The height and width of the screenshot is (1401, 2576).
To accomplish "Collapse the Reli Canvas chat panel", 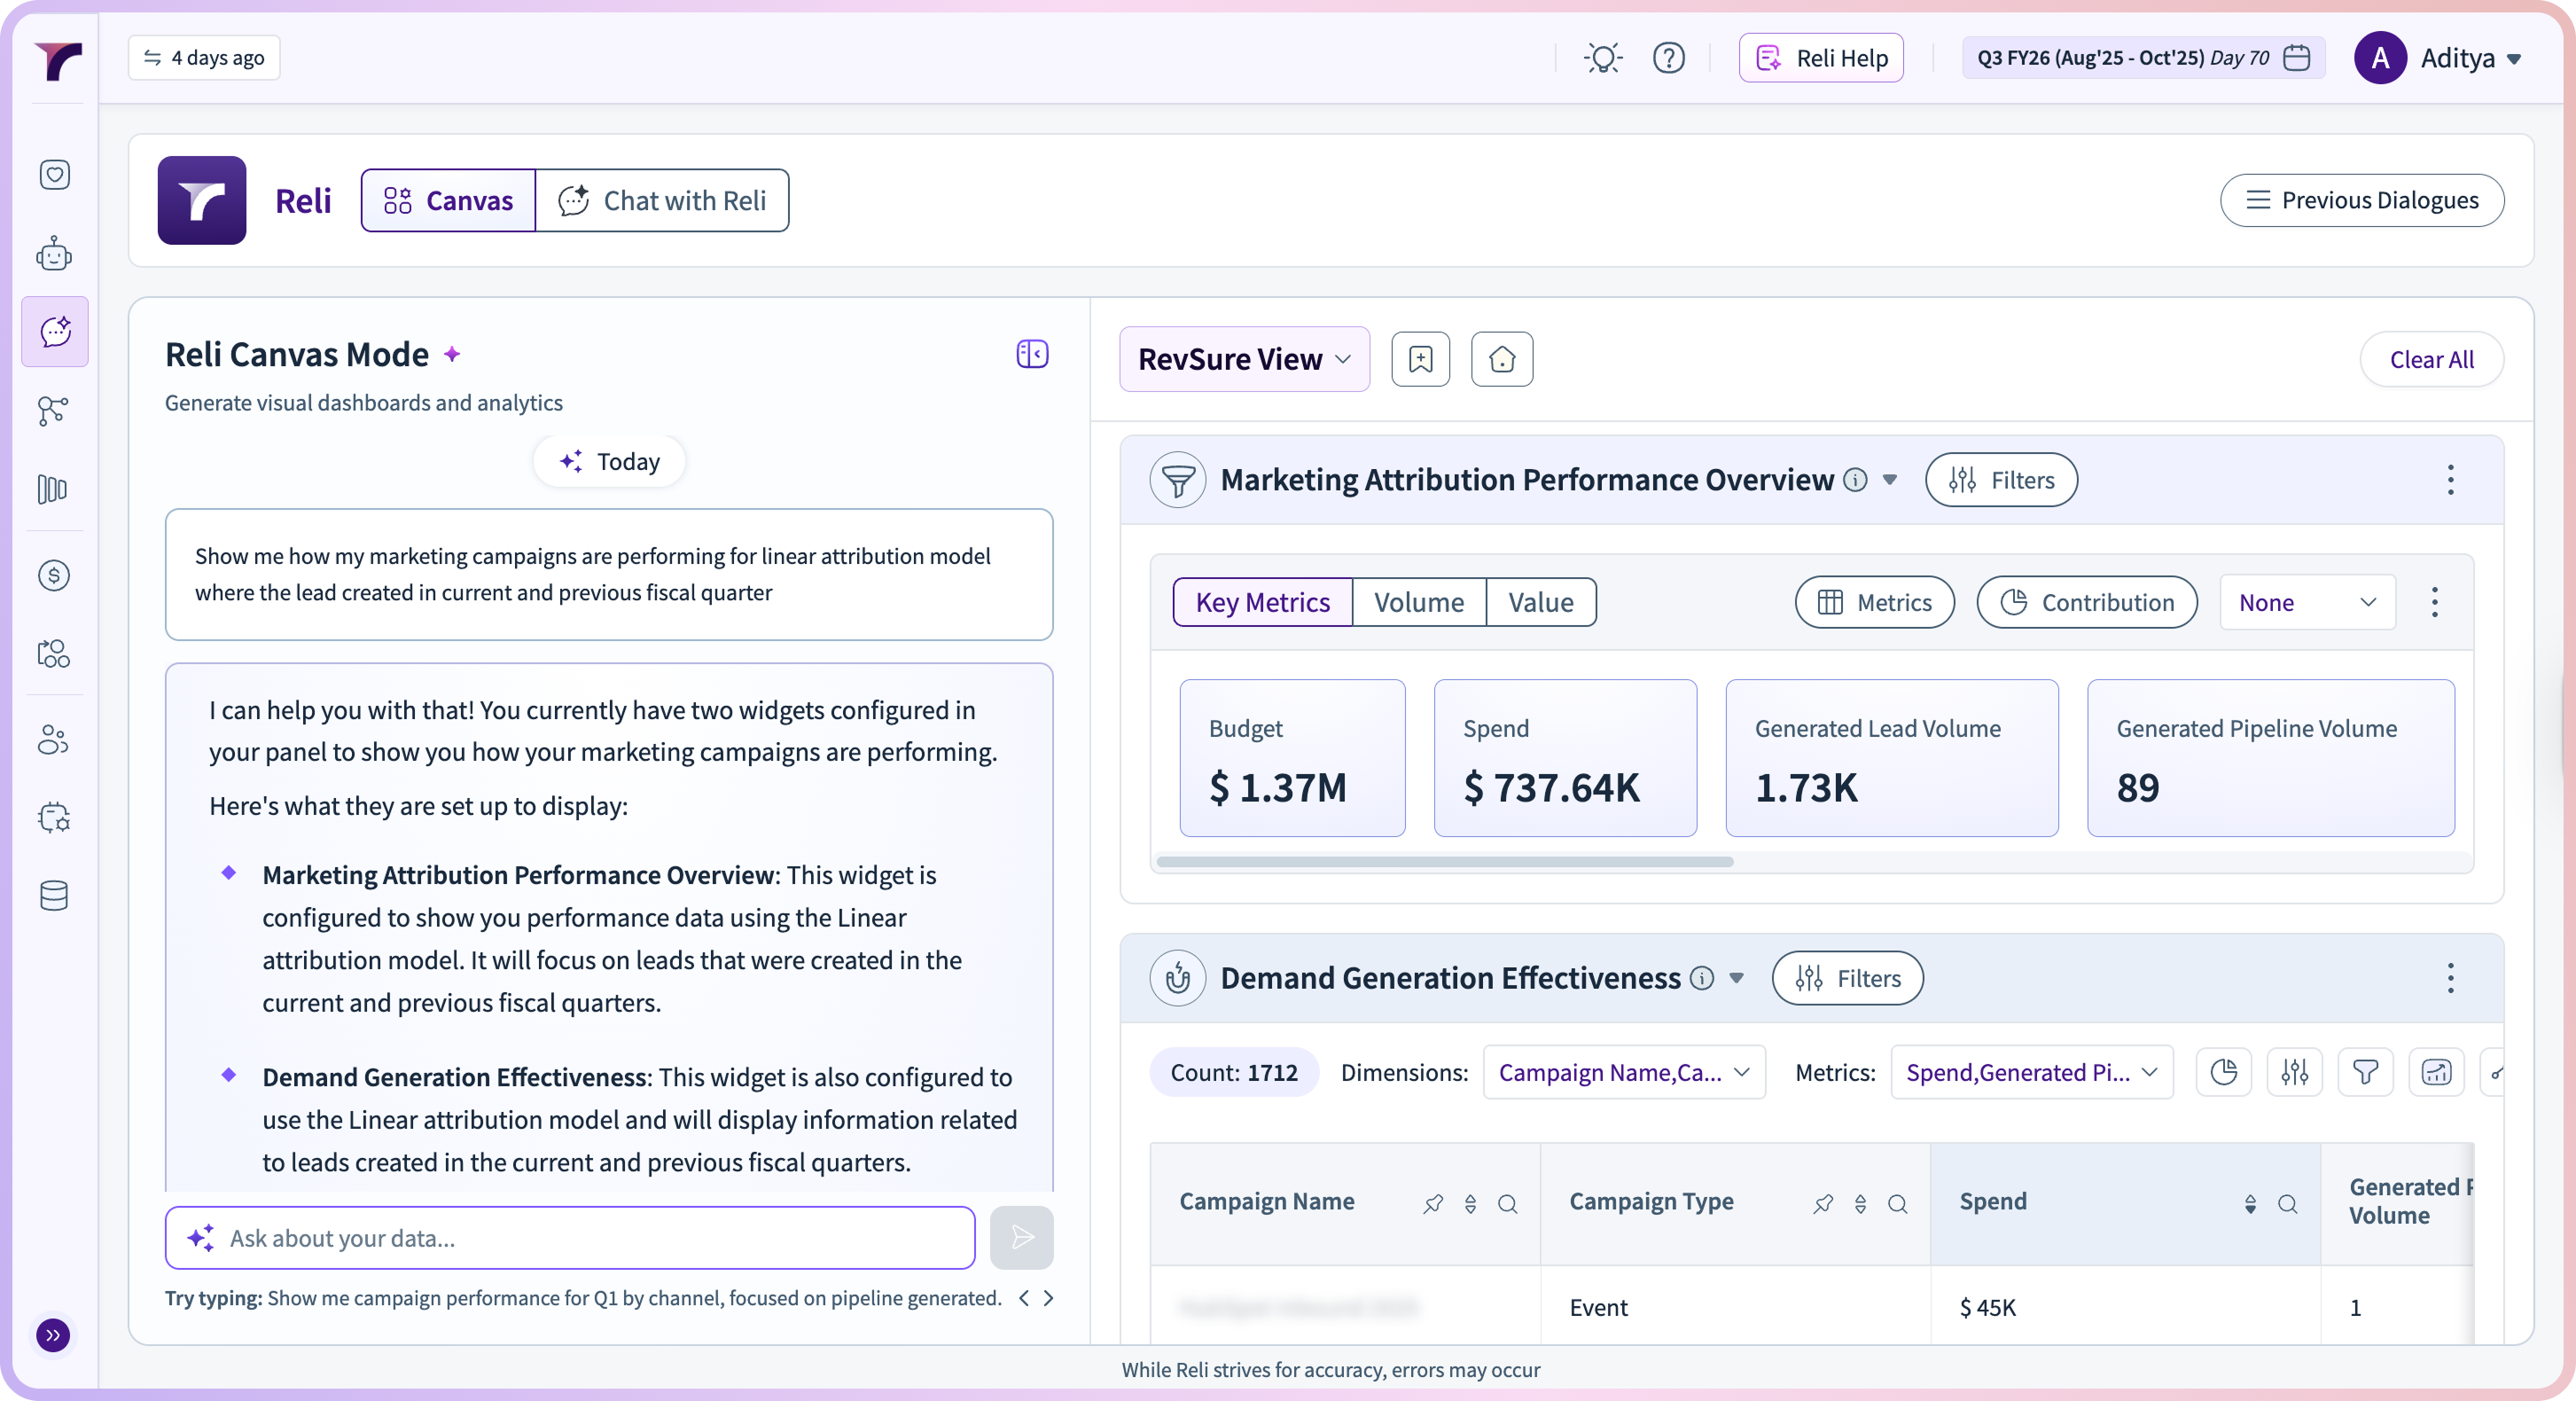I will (x=1032, y=354).
